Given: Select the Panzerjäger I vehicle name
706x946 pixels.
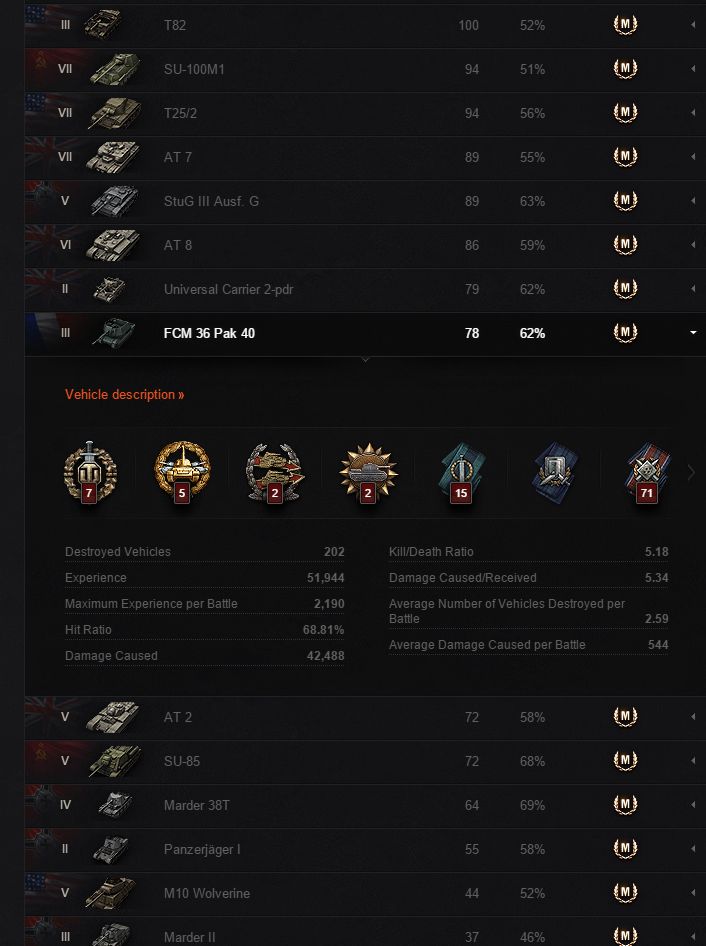Looking at the screenshot, I should (x=201, y=849).
